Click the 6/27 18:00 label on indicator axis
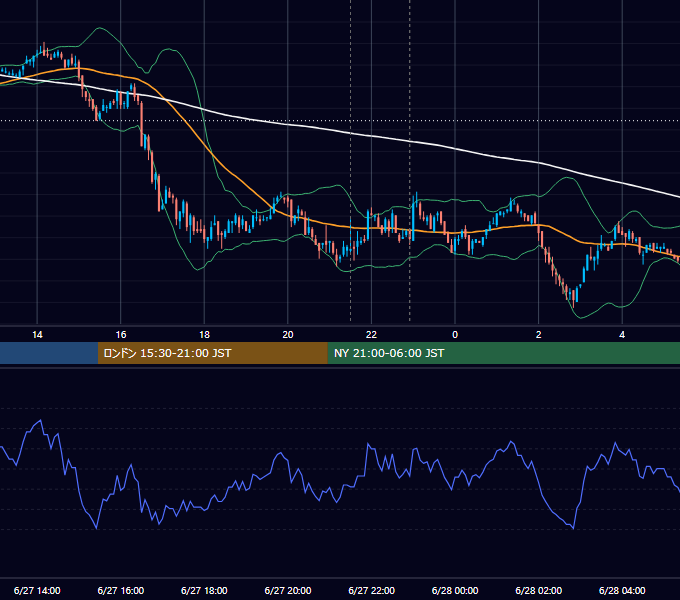 click(204, 590)
